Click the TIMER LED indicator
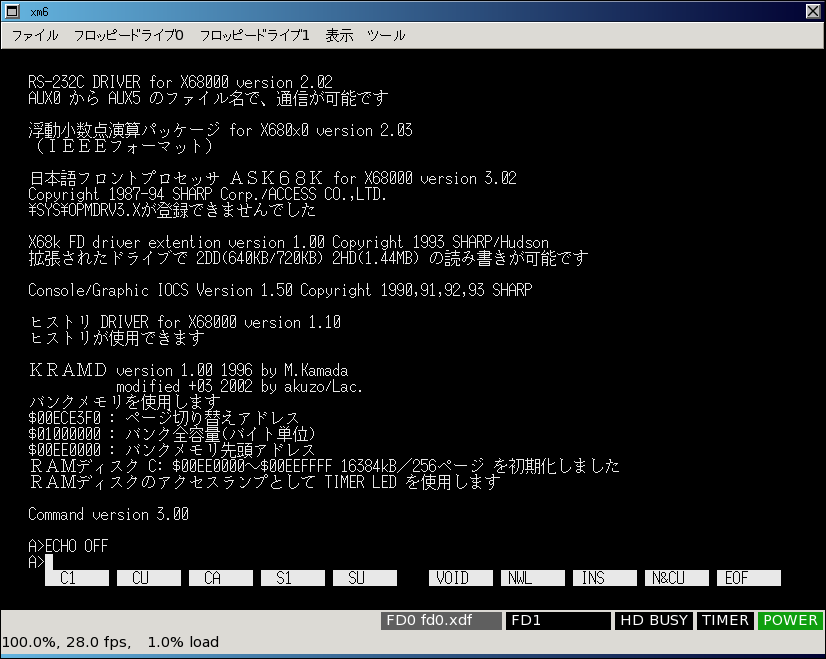The height and width of the screenshot is (659, 826). [725, 621]
